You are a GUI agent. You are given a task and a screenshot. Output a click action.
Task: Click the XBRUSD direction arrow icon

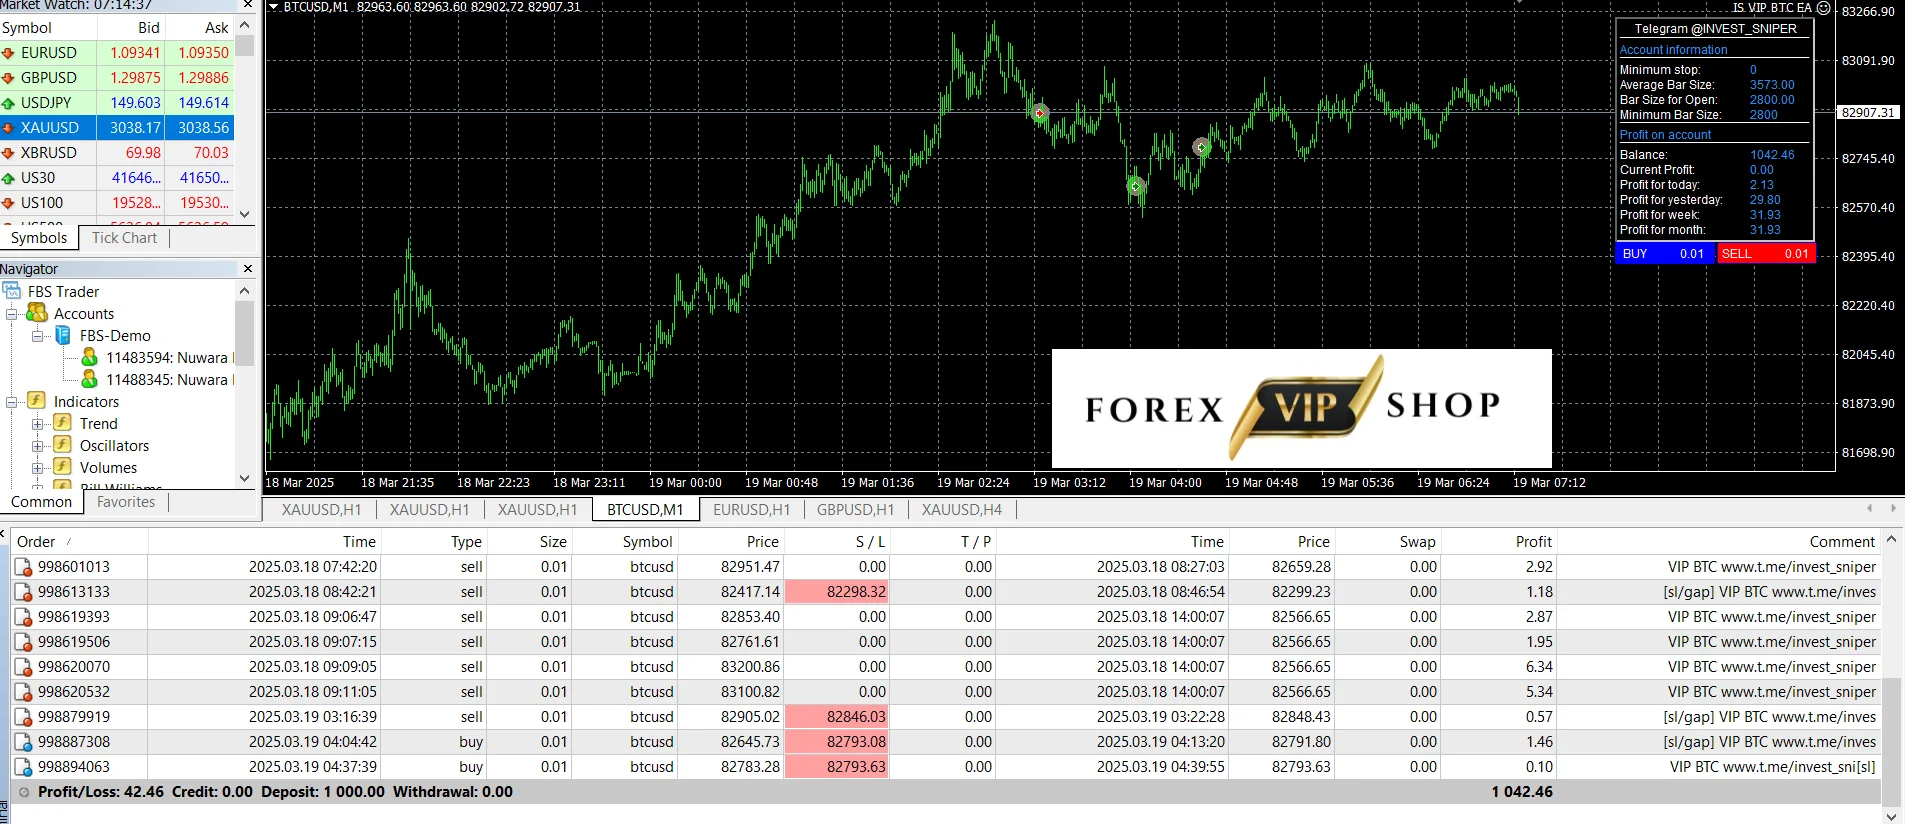tap(8, 153)
